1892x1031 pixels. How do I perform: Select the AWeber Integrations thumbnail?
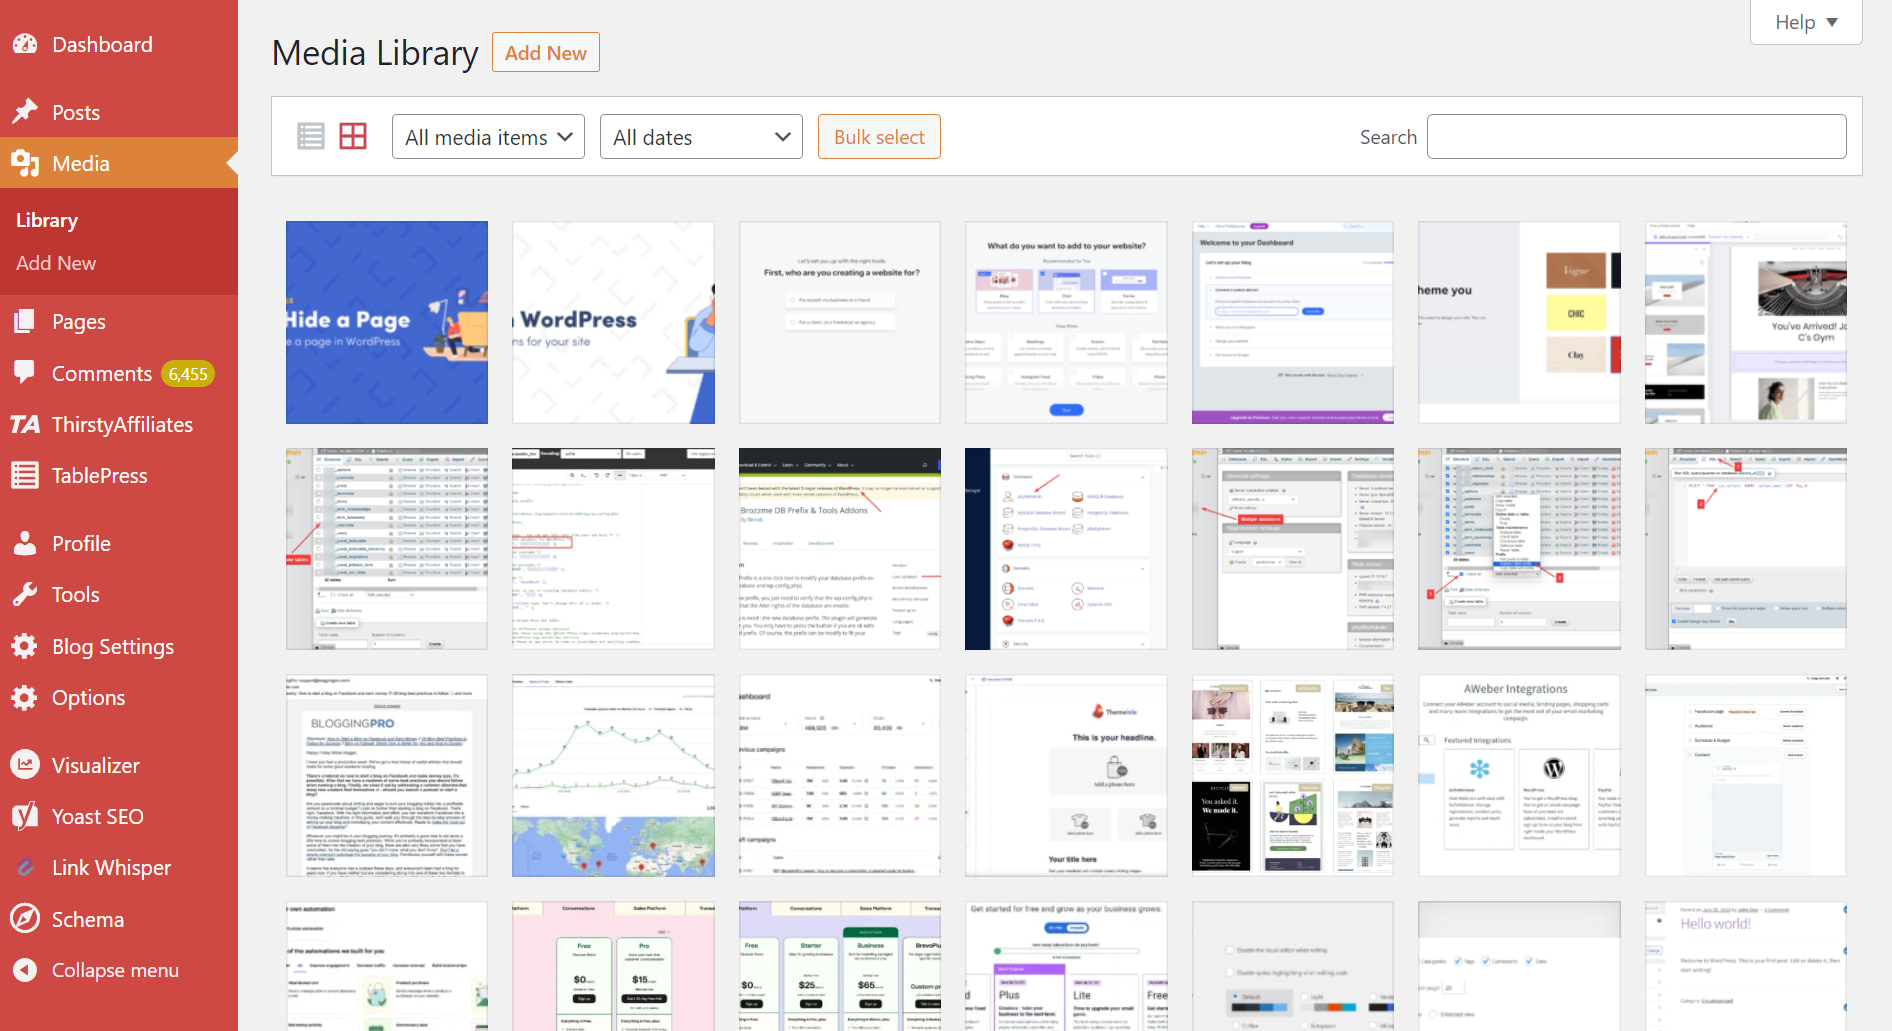click(1519, 775)
